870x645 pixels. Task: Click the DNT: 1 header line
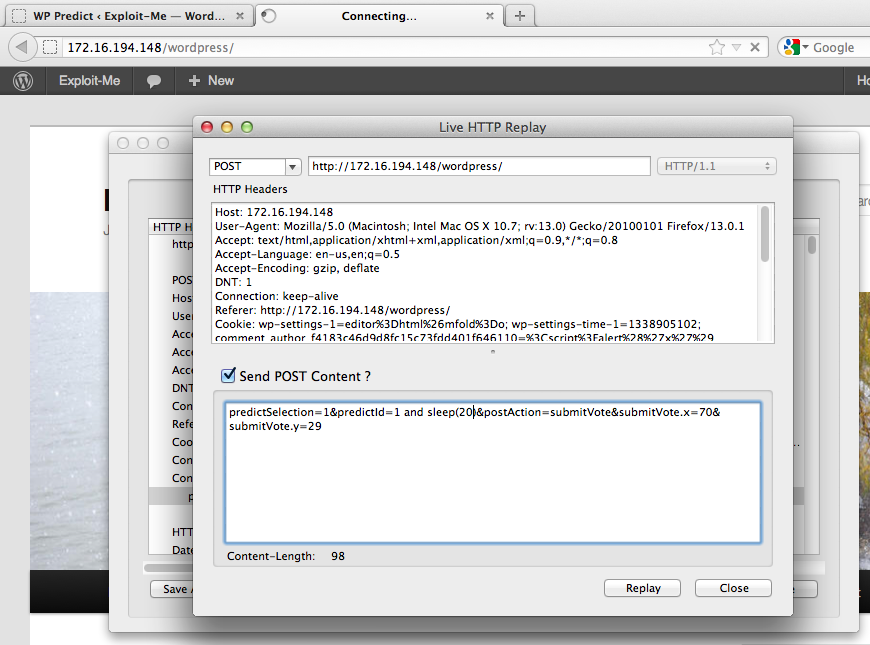[x=233, y=282]
